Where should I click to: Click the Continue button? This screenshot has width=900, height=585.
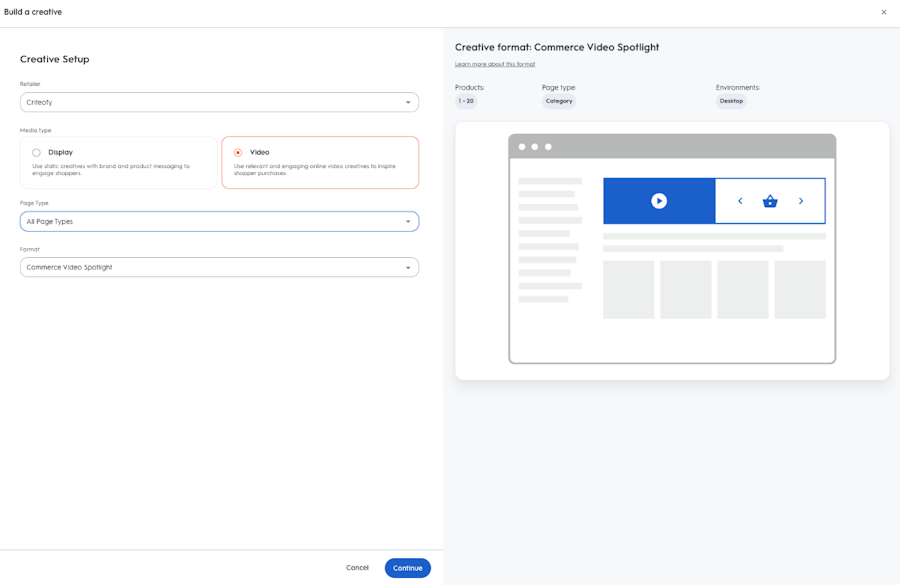point(407,568)
